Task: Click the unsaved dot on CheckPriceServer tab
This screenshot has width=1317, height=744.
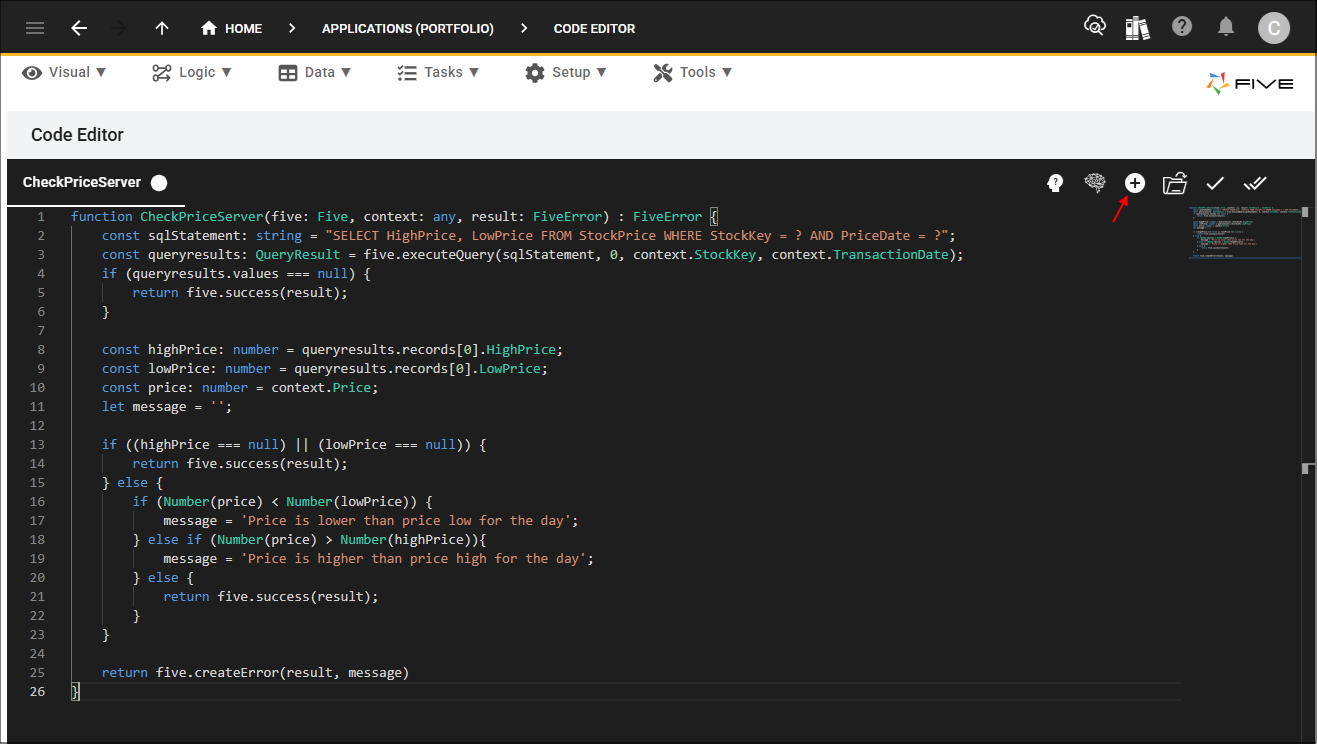Action: tap(159, 183)
